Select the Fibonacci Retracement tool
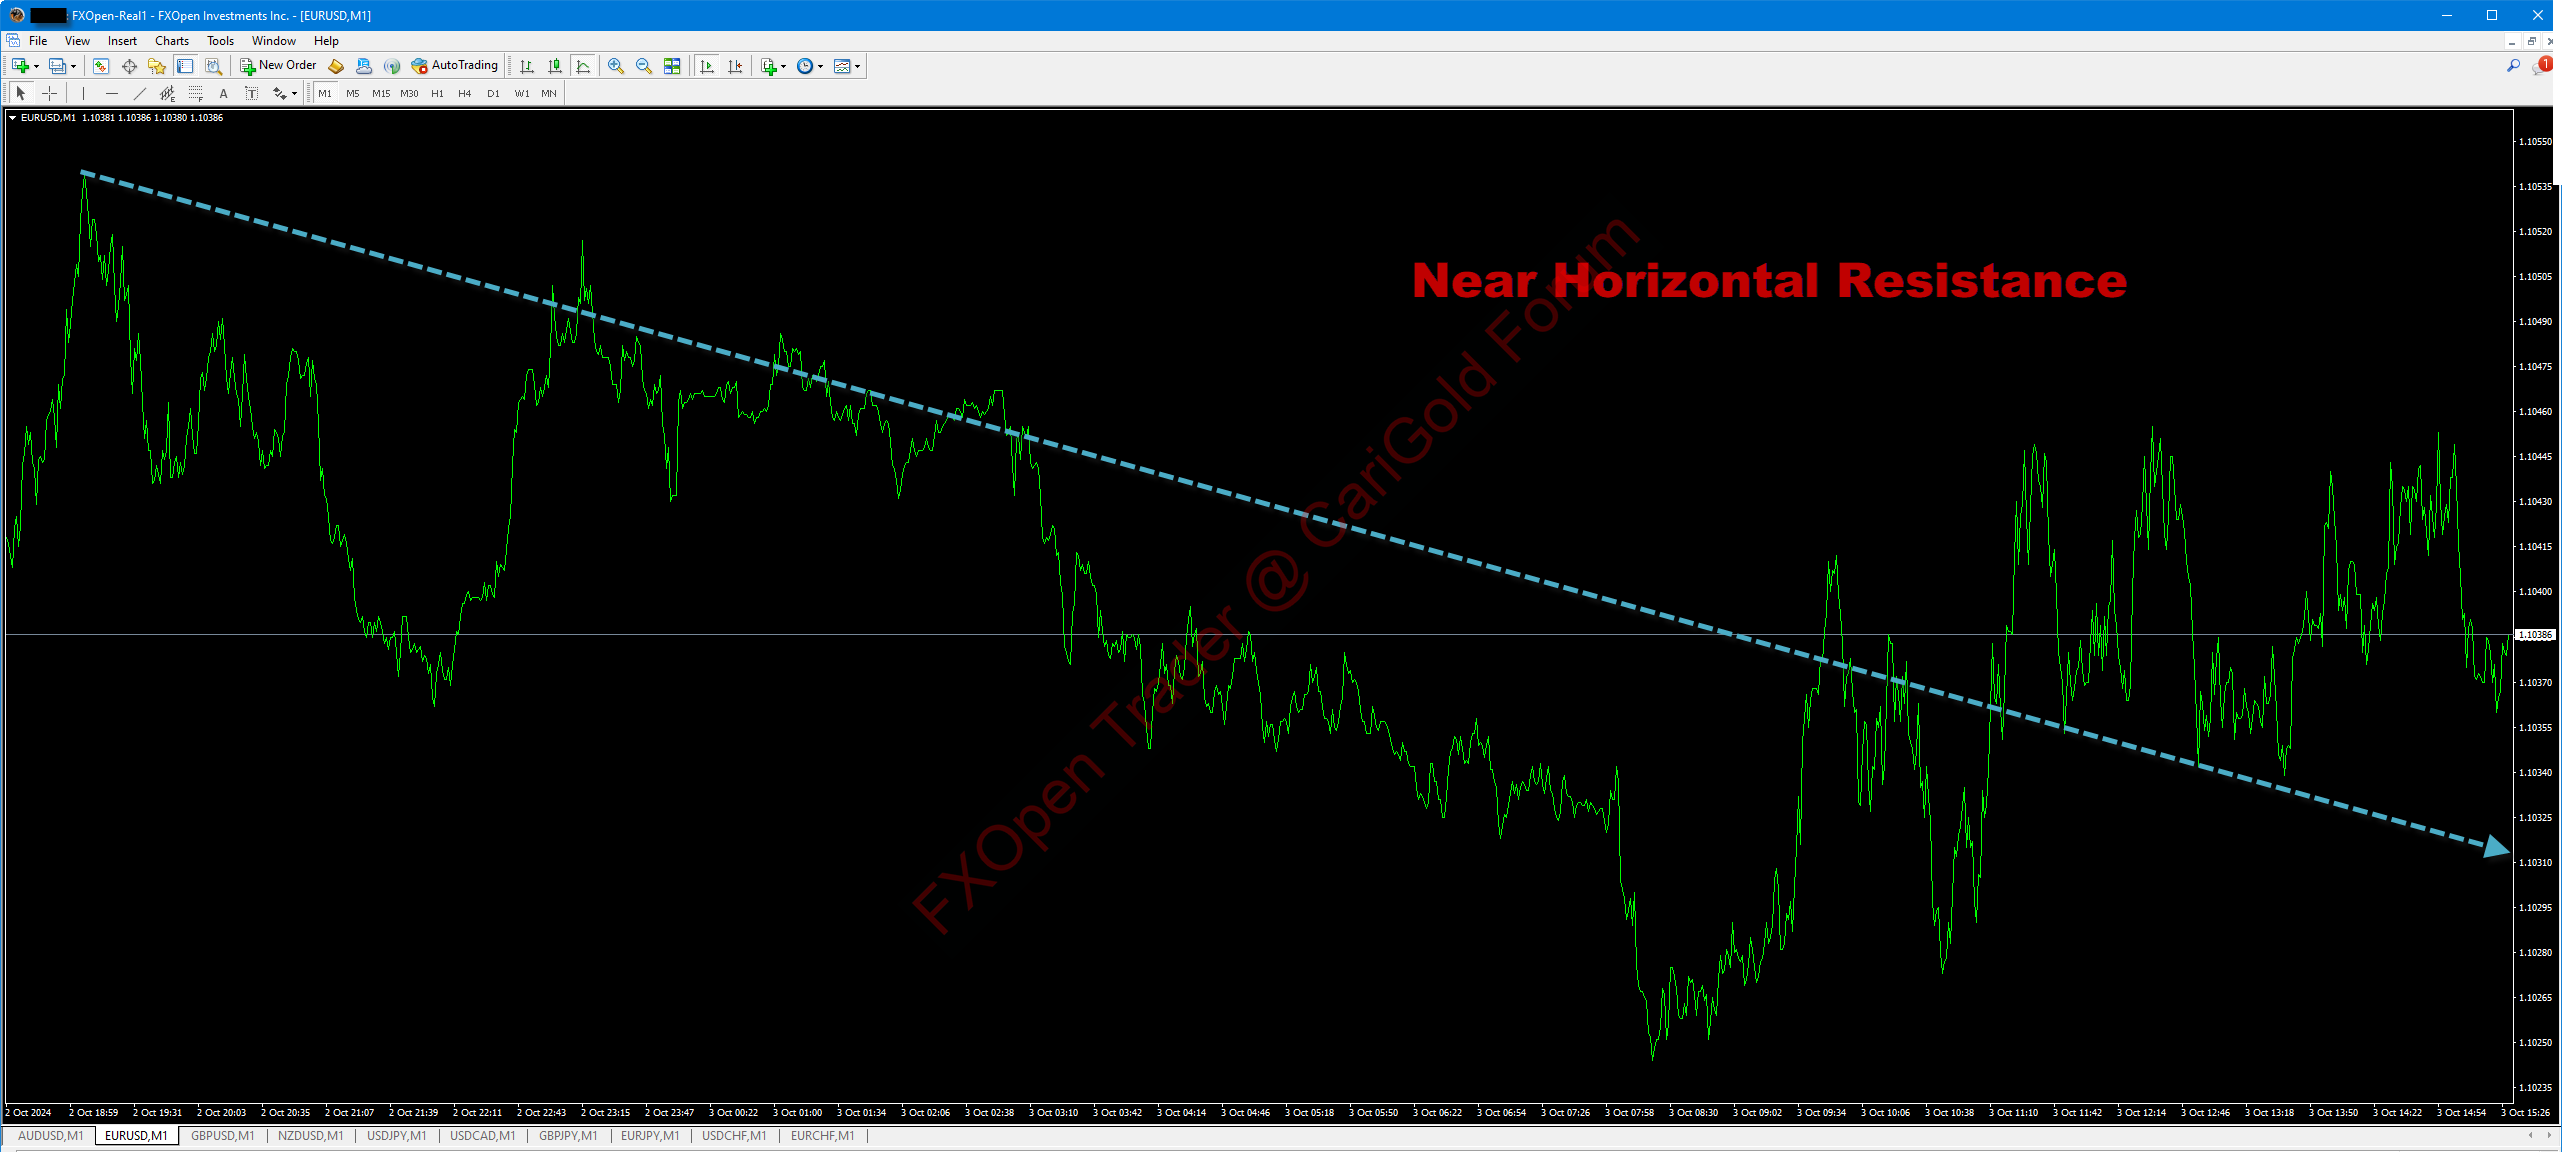Viewport: 2562px width, 1152px height. [x=195, y=93]
